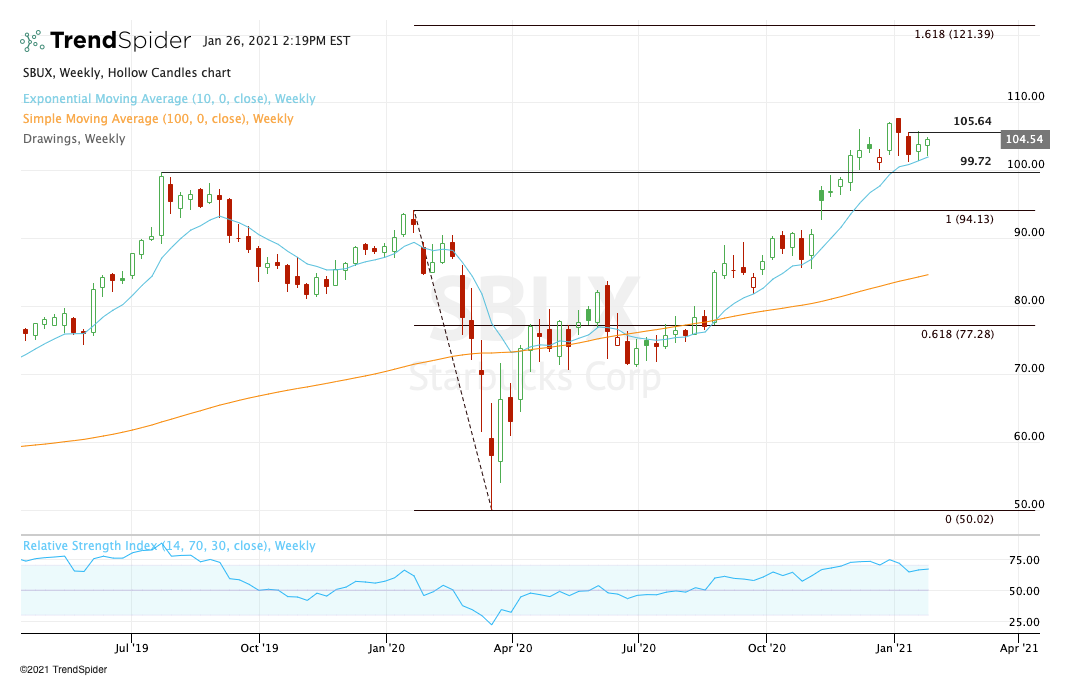Image resolution: width=1070 pixels, height=679 pixels.
Task: Click the Apr '20 date axis label
Action: (512, 648)
